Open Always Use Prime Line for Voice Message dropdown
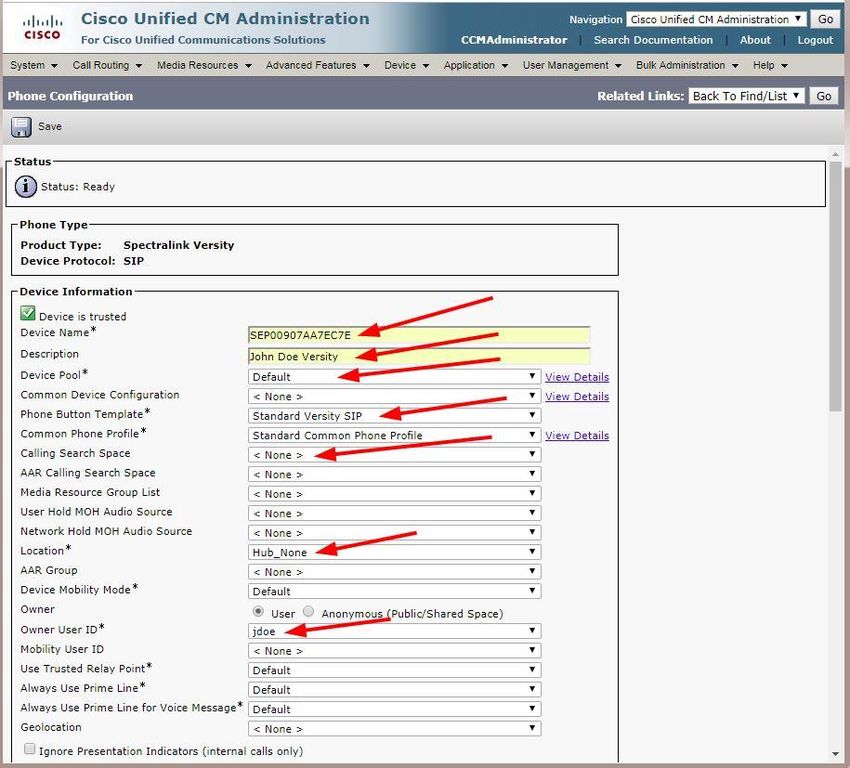 (x=394, y=709)
